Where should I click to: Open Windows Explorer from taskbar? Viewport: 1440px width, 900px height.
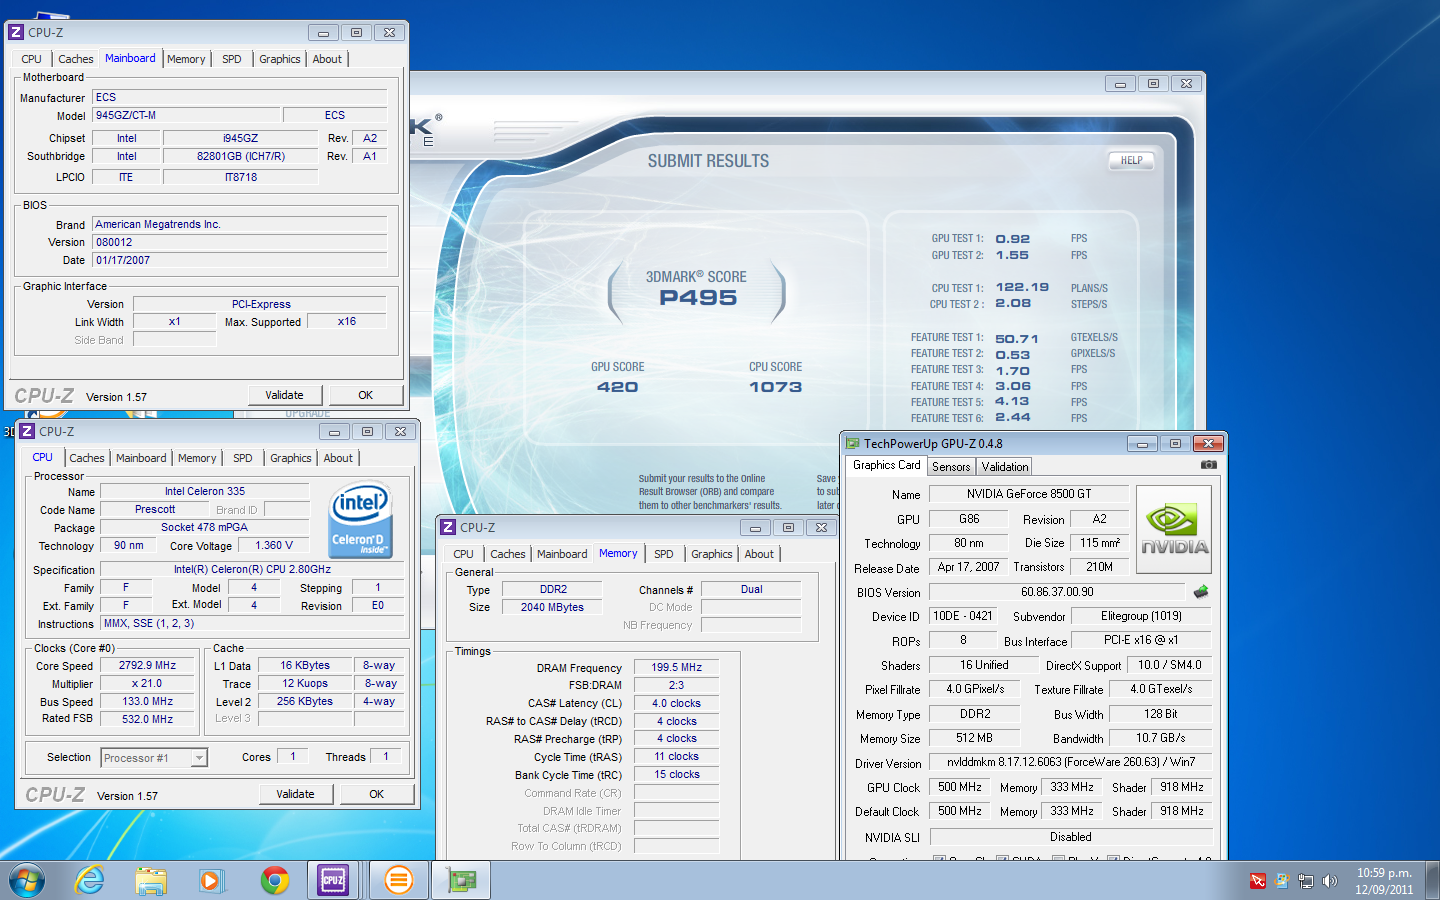151,880
